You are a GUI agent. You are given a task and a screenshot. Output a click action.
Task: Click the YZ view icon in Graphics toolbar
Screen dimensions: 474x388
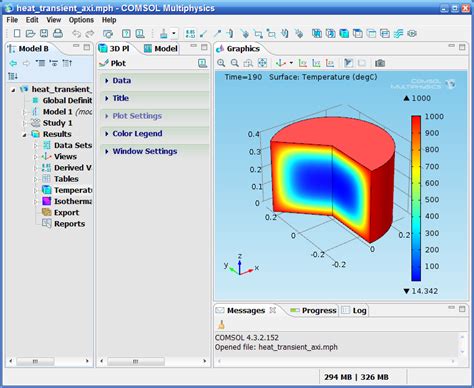(316, 63)
